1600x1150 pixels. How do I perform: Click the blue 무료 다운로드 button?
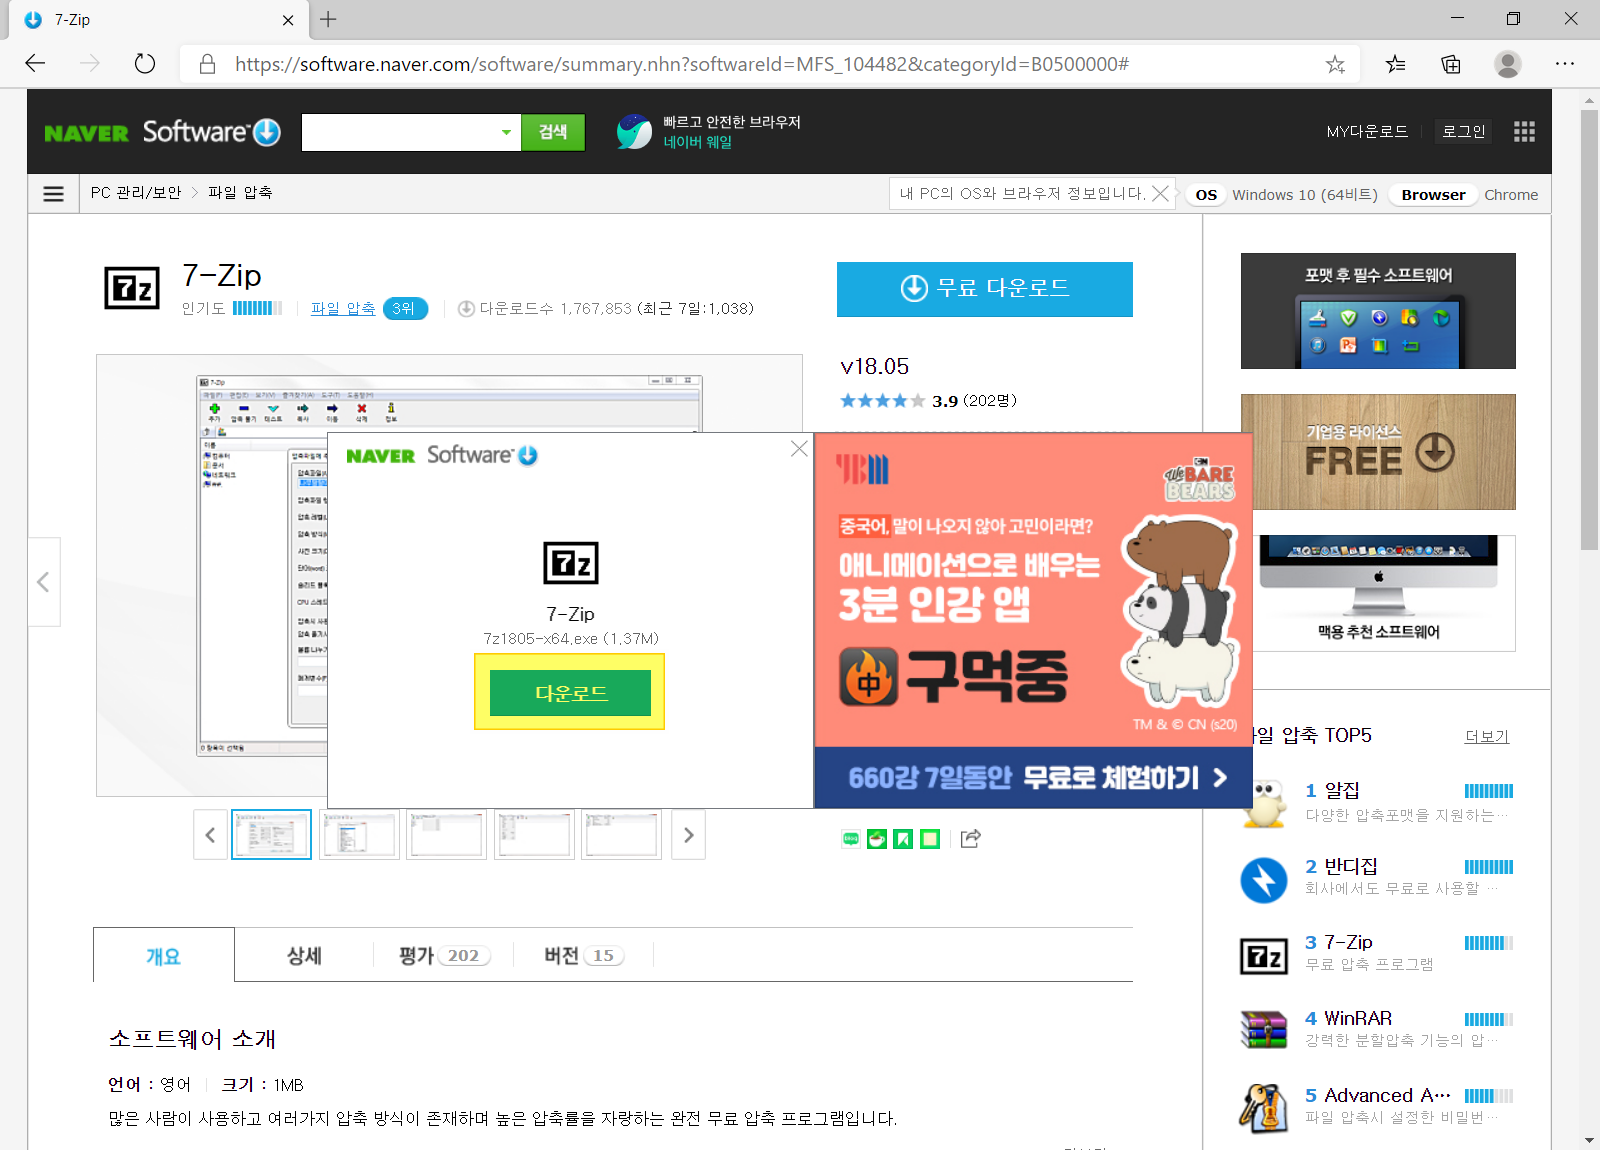[x=984, y=289]
